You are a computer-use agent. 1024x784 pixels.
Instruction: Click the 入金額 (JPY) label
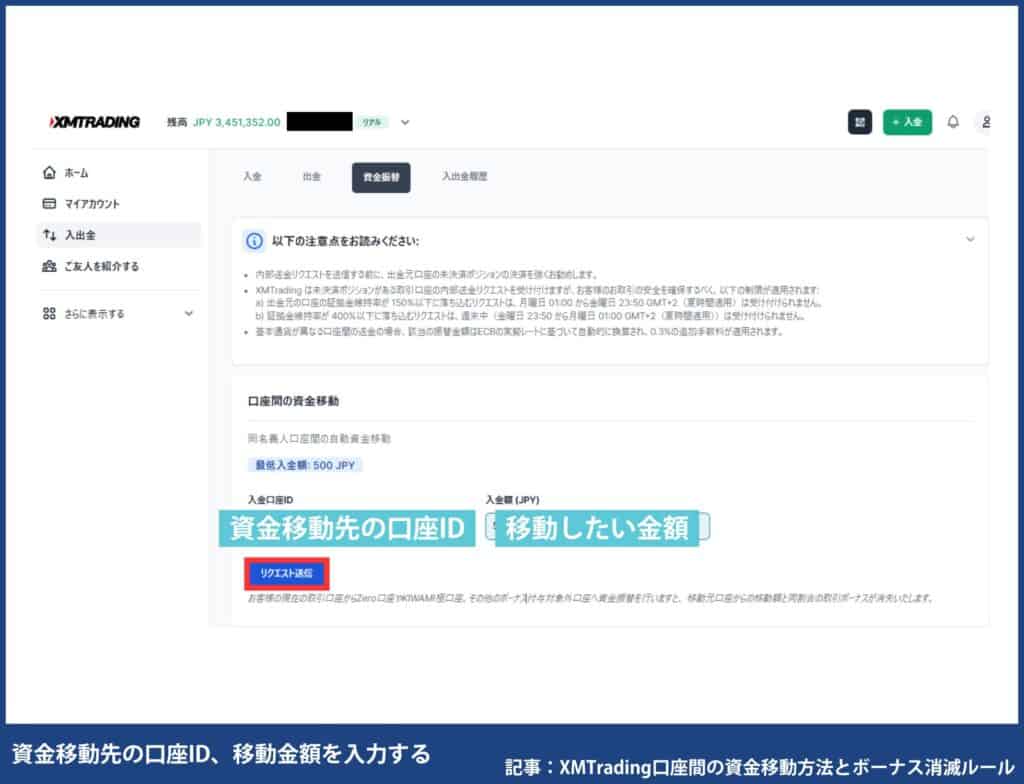[x=513, y=500]
